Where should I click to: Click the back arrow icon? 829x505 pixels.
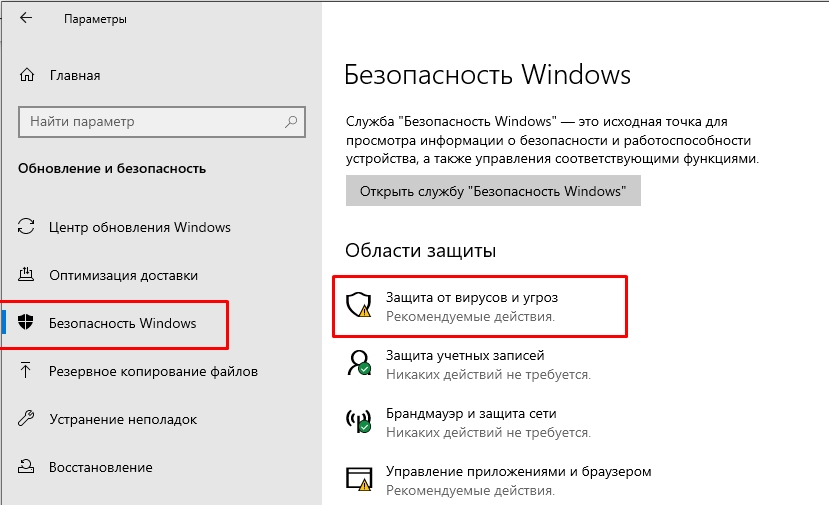[x=26, y=18]
